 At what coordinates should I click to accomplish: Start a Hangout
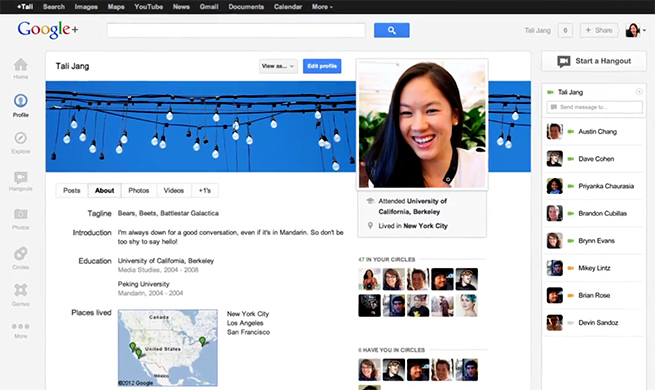(594, 61)
